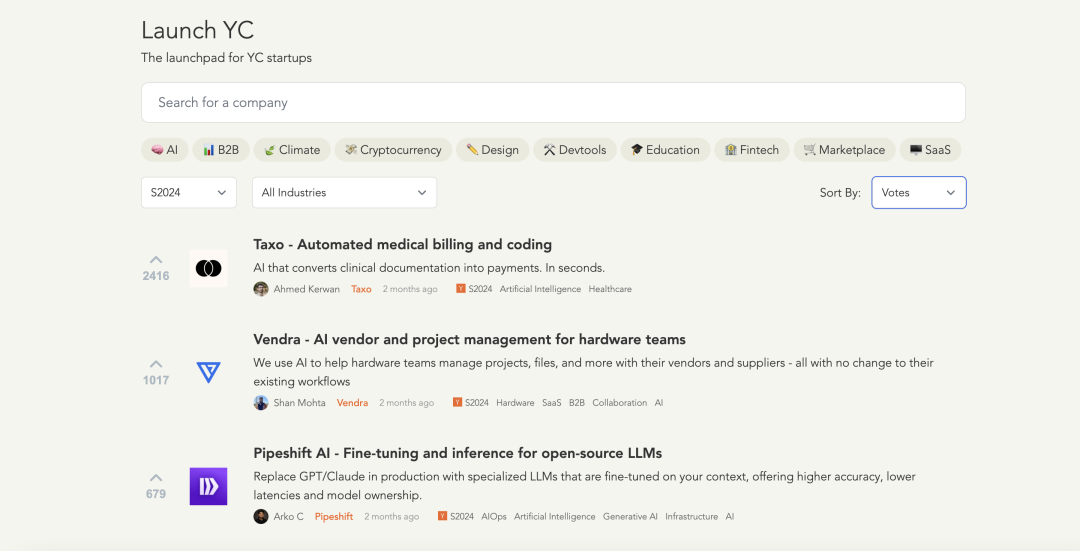Click the YC badge on Pipeshift row
The width and height of the screenshot is (1080, 551).
[x=442, y=516]
